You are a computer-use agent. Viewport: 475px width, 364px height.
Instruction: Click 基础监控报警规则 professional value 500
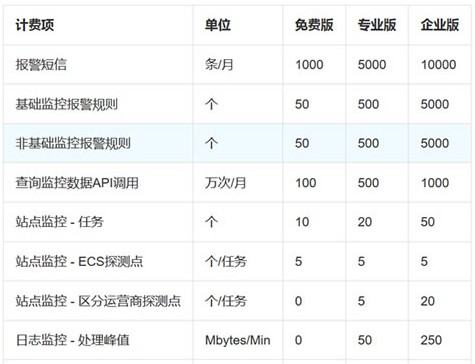point(368,104)
